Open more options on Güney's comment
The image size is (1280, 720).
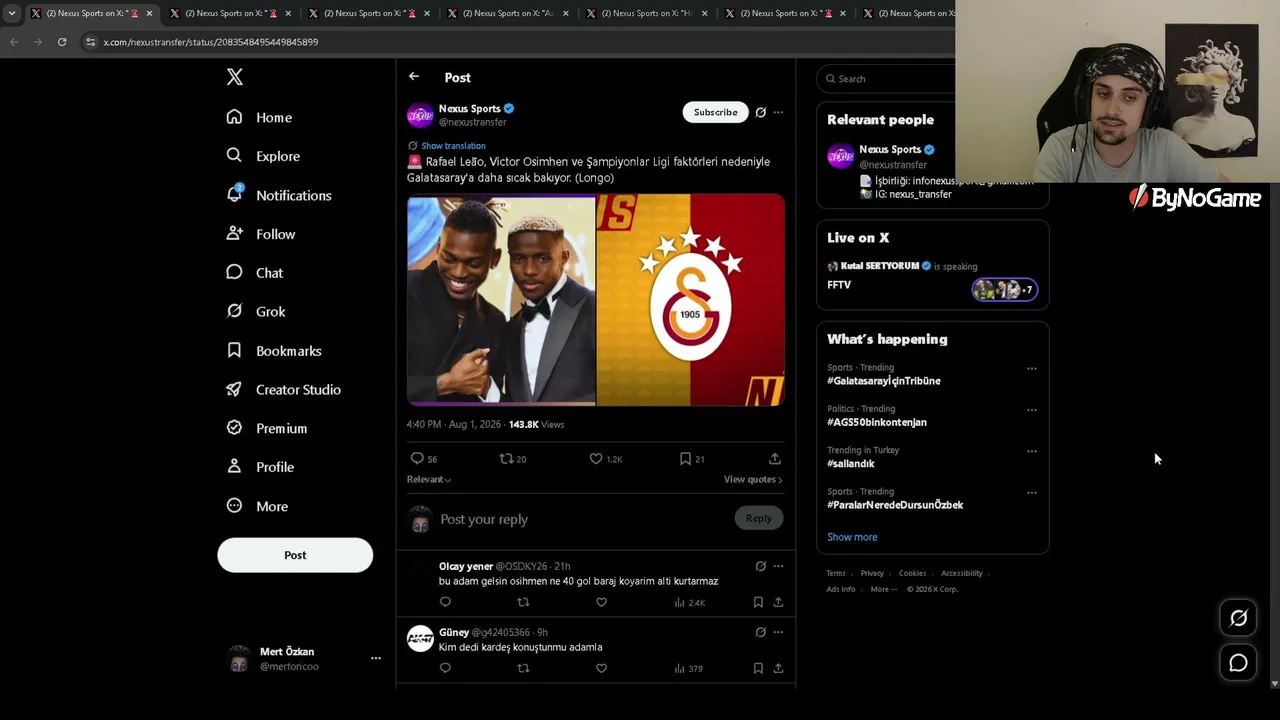coord(778,632)
